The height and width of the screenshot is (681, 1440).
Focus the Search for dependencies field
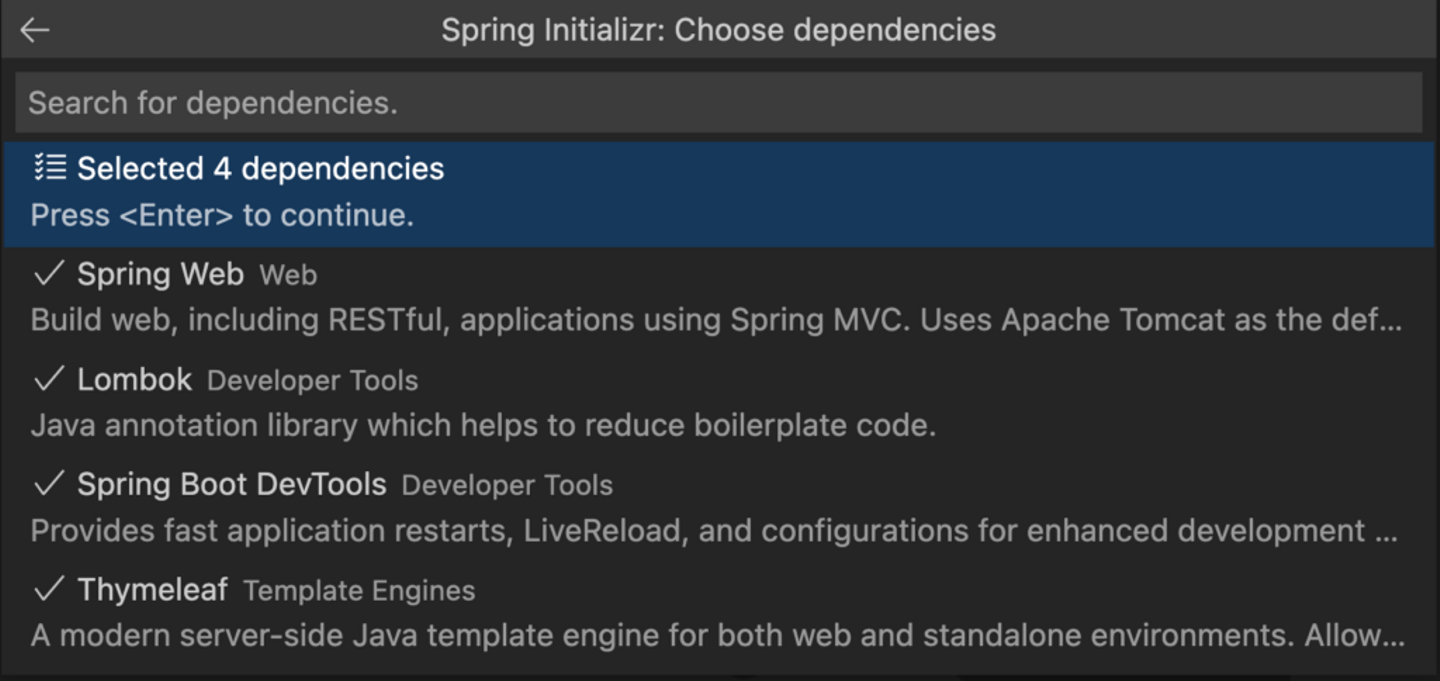pyautogui.click(x=718, y=103)
